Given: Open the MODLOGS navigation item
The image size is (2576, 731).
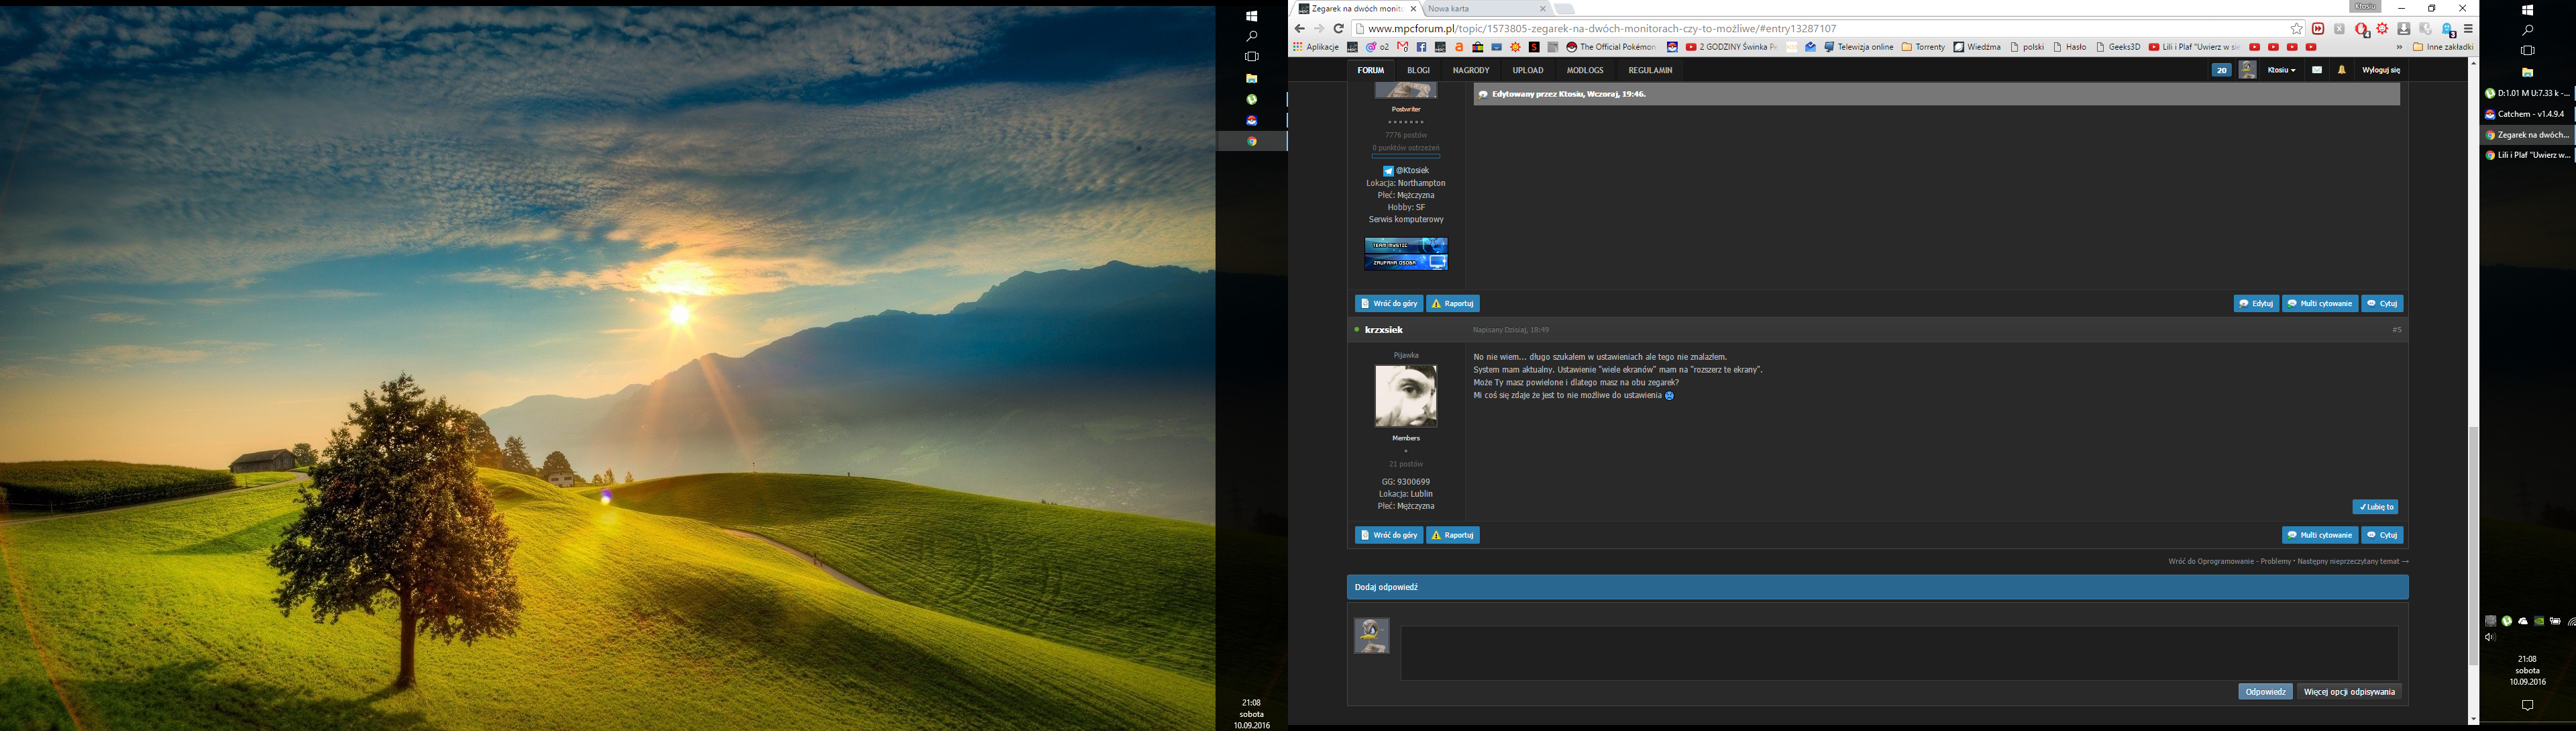Looking at the screenshot, I should click(x=1585, y=70).
